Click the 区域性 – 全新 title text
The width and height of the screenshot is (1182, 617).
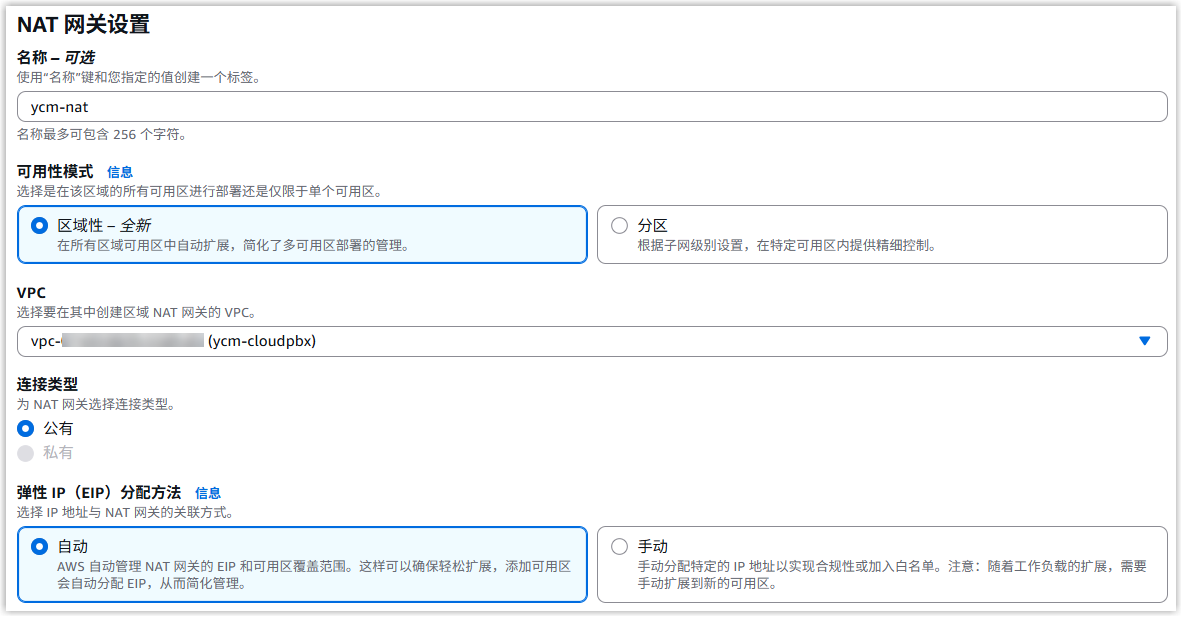[104, 225]
